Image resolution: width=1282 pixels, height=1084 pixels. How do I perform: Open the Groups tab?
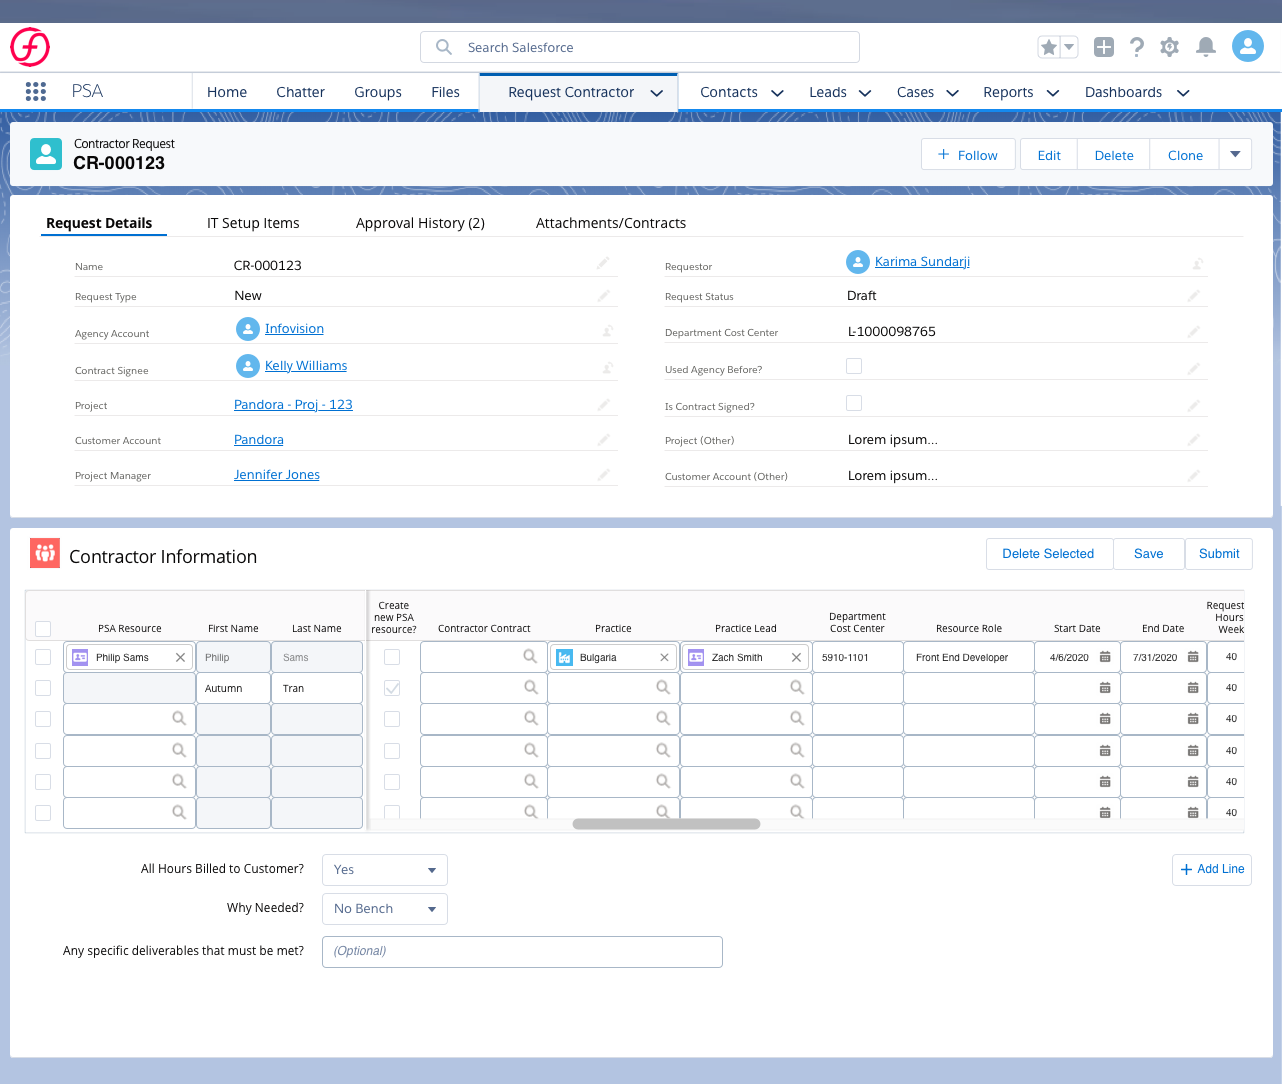[x=378, y=92]
